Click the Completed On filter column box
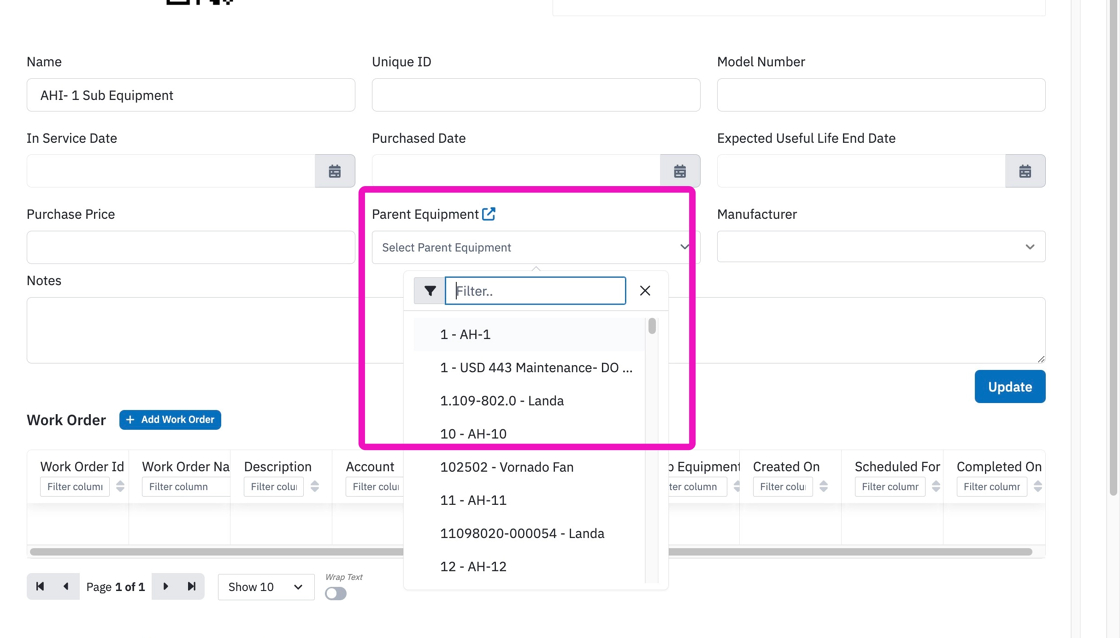The height and width of the screenshot is (638, 1120). coord(992,487)
